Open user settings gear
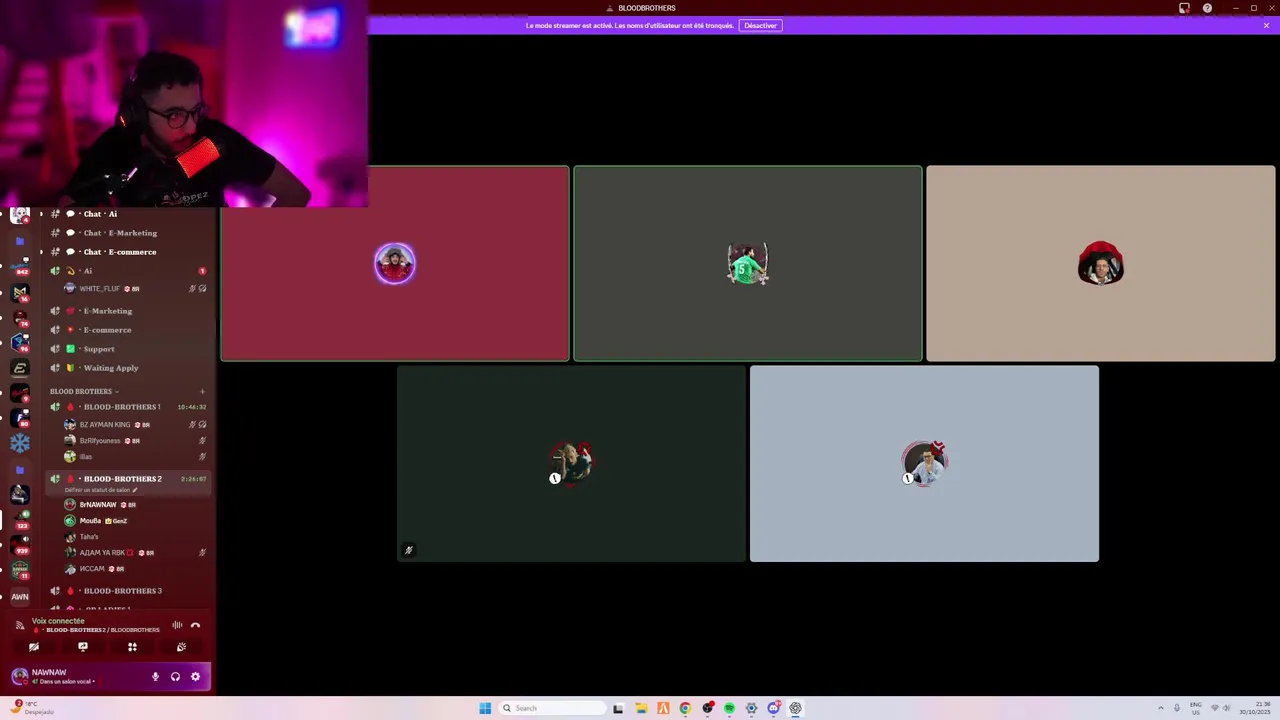The width and height of the screenshot is (1280, 720). click(x=195, y=677)
